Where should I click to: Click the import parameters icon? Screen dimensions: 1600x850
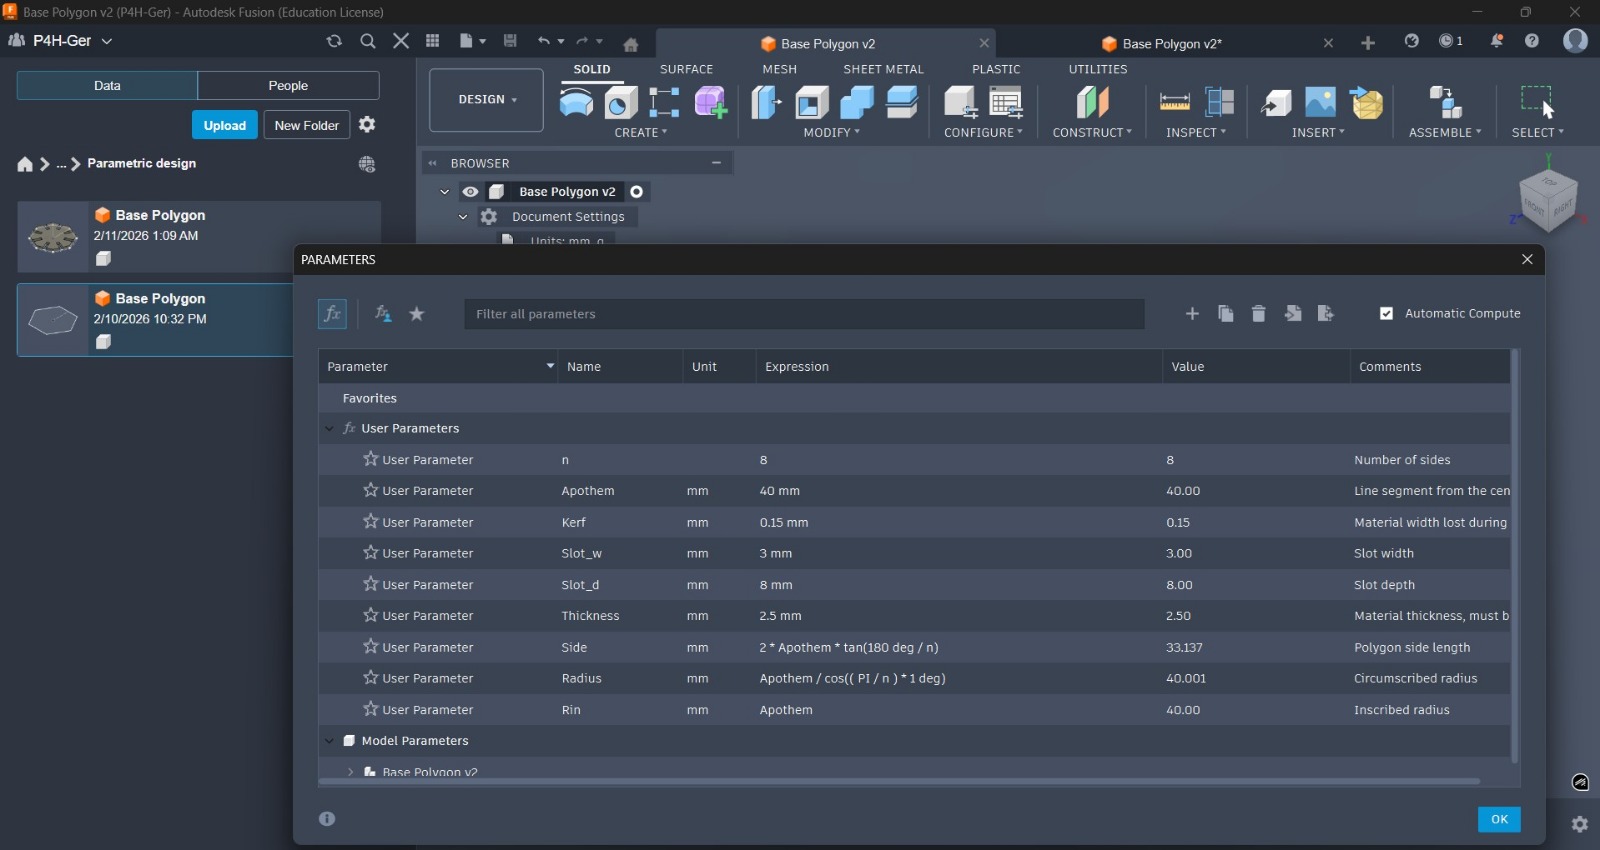tap(1293, 314)
